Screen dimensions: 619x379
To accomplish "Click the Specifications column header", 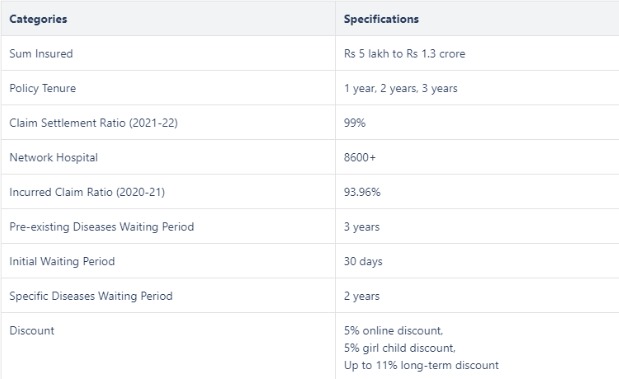I will pos(381,19).
